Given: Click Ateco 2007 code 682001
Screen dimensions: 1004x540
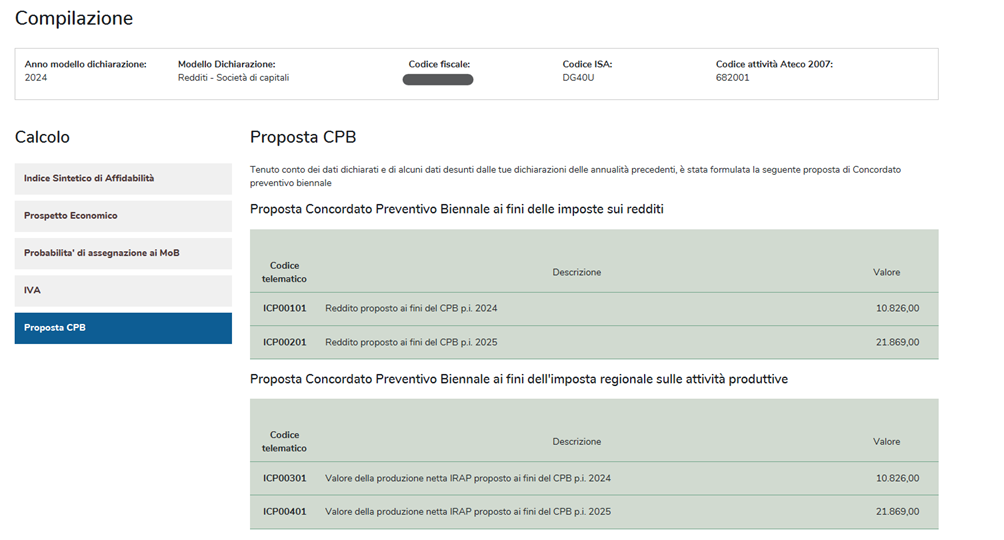Looking at the screenshot, I should [x=733, y=78].
